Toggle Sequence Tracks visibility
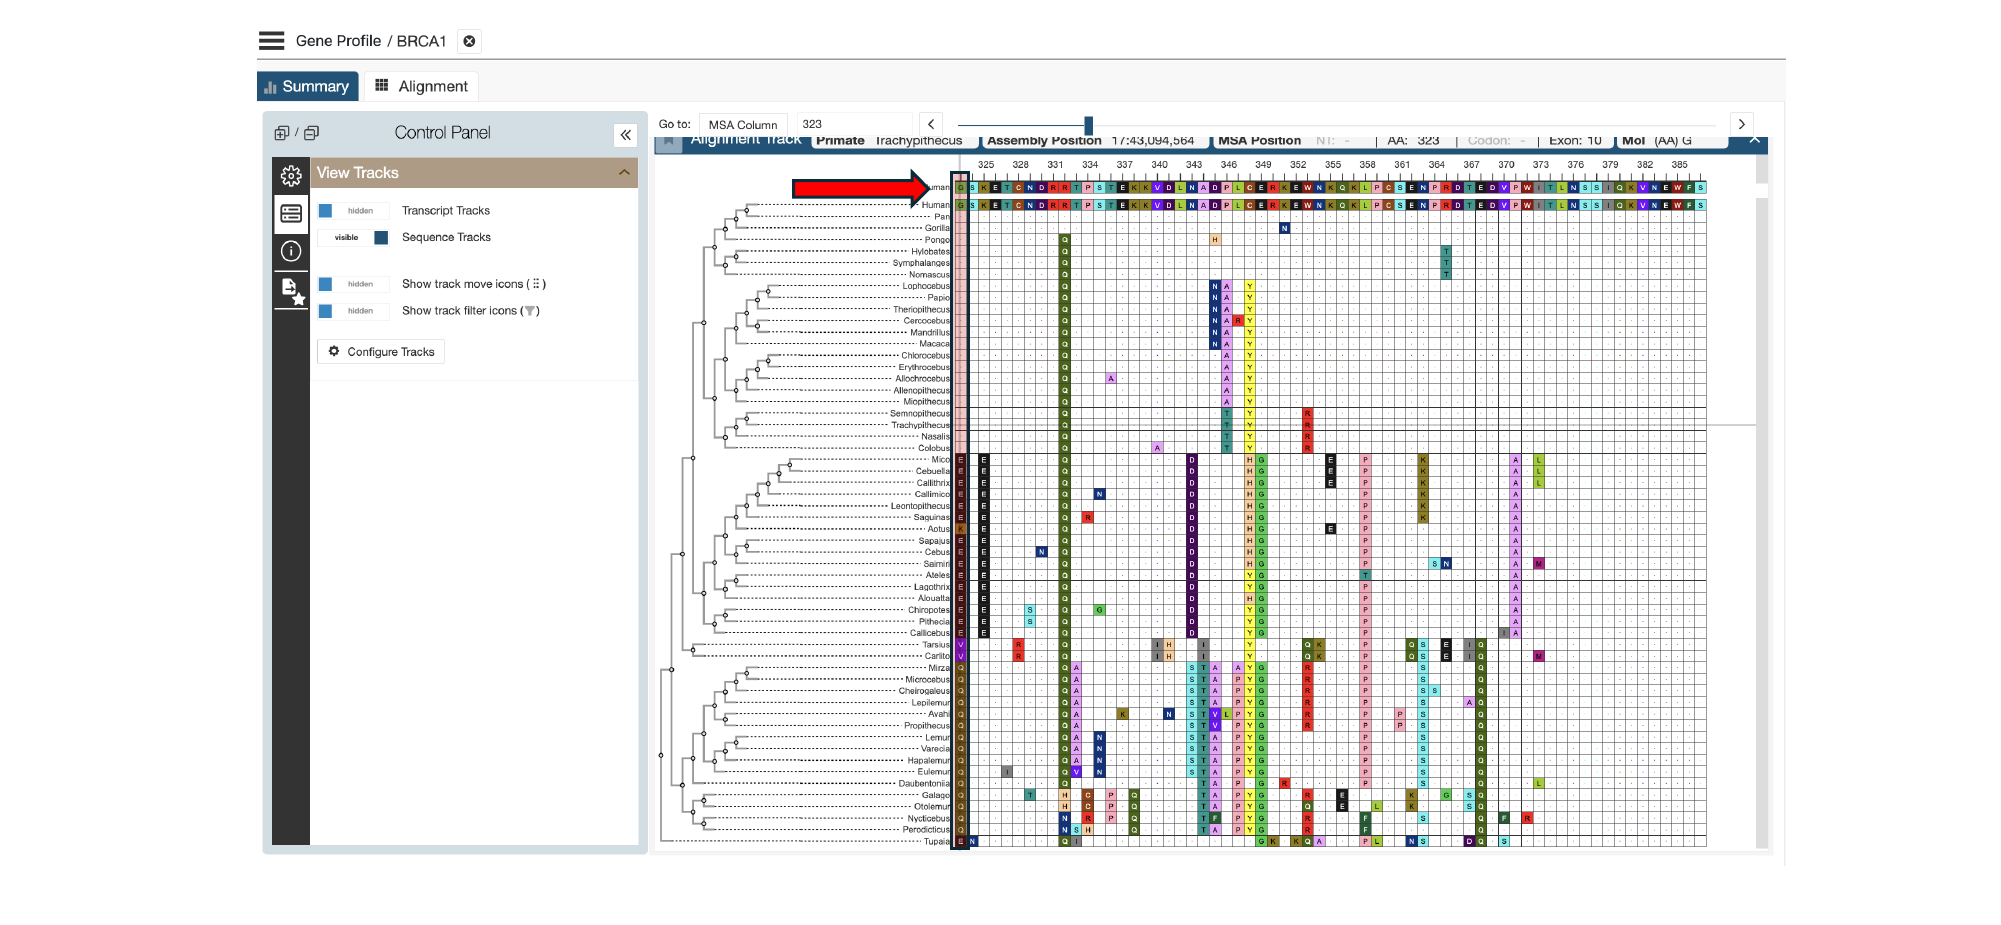2001x925 pixels. 353,238
